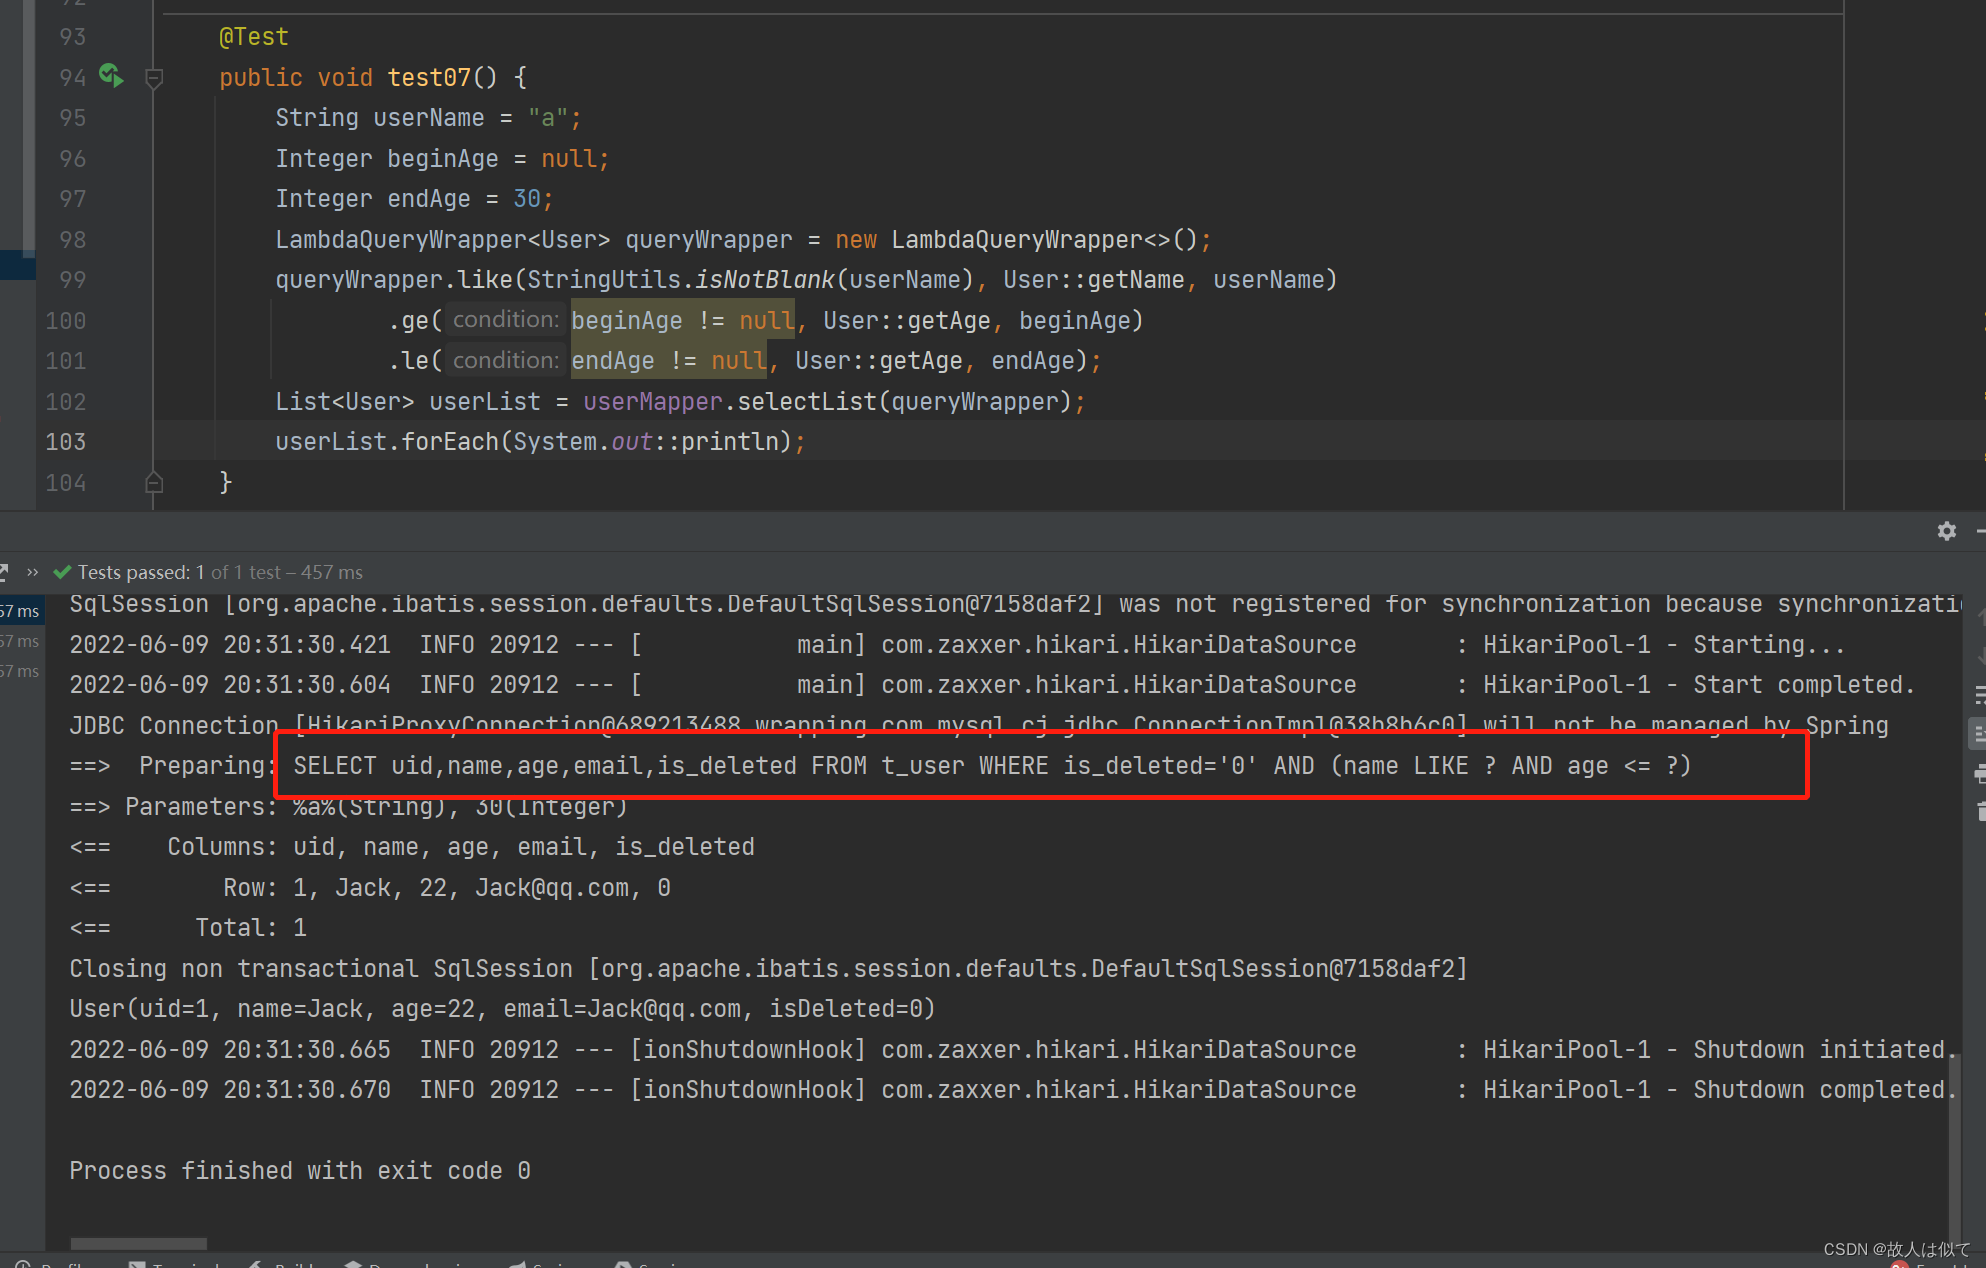
Task: Click the Total: 1 log line
Action: point(188,928)
